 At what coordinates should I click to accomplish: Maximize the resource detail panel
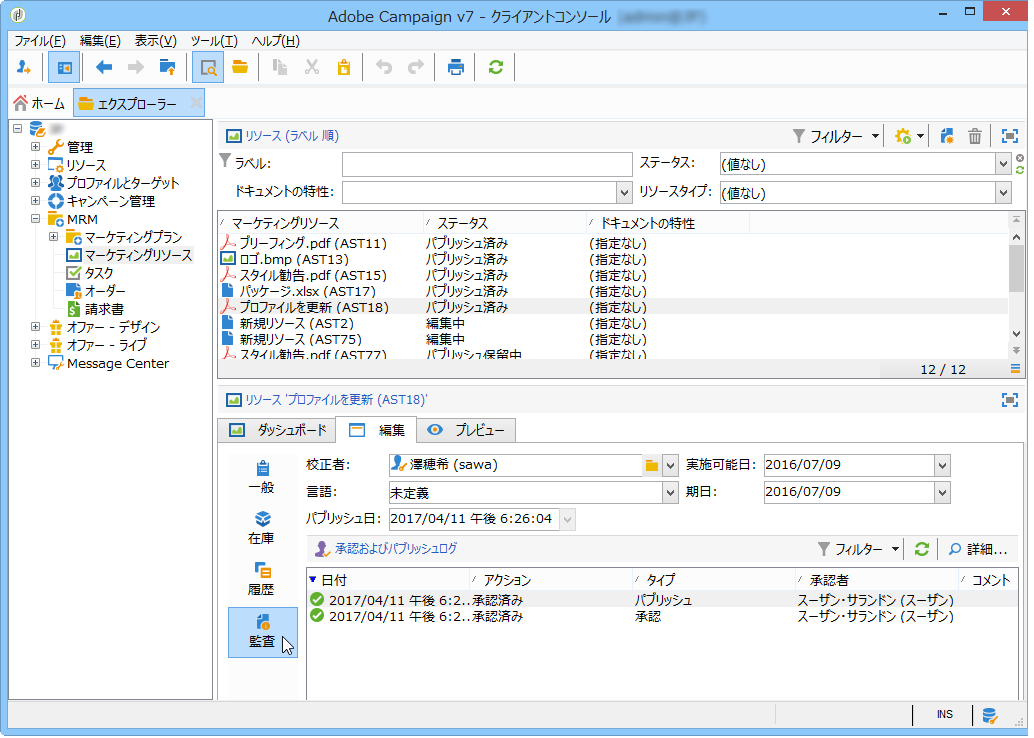1010,400
